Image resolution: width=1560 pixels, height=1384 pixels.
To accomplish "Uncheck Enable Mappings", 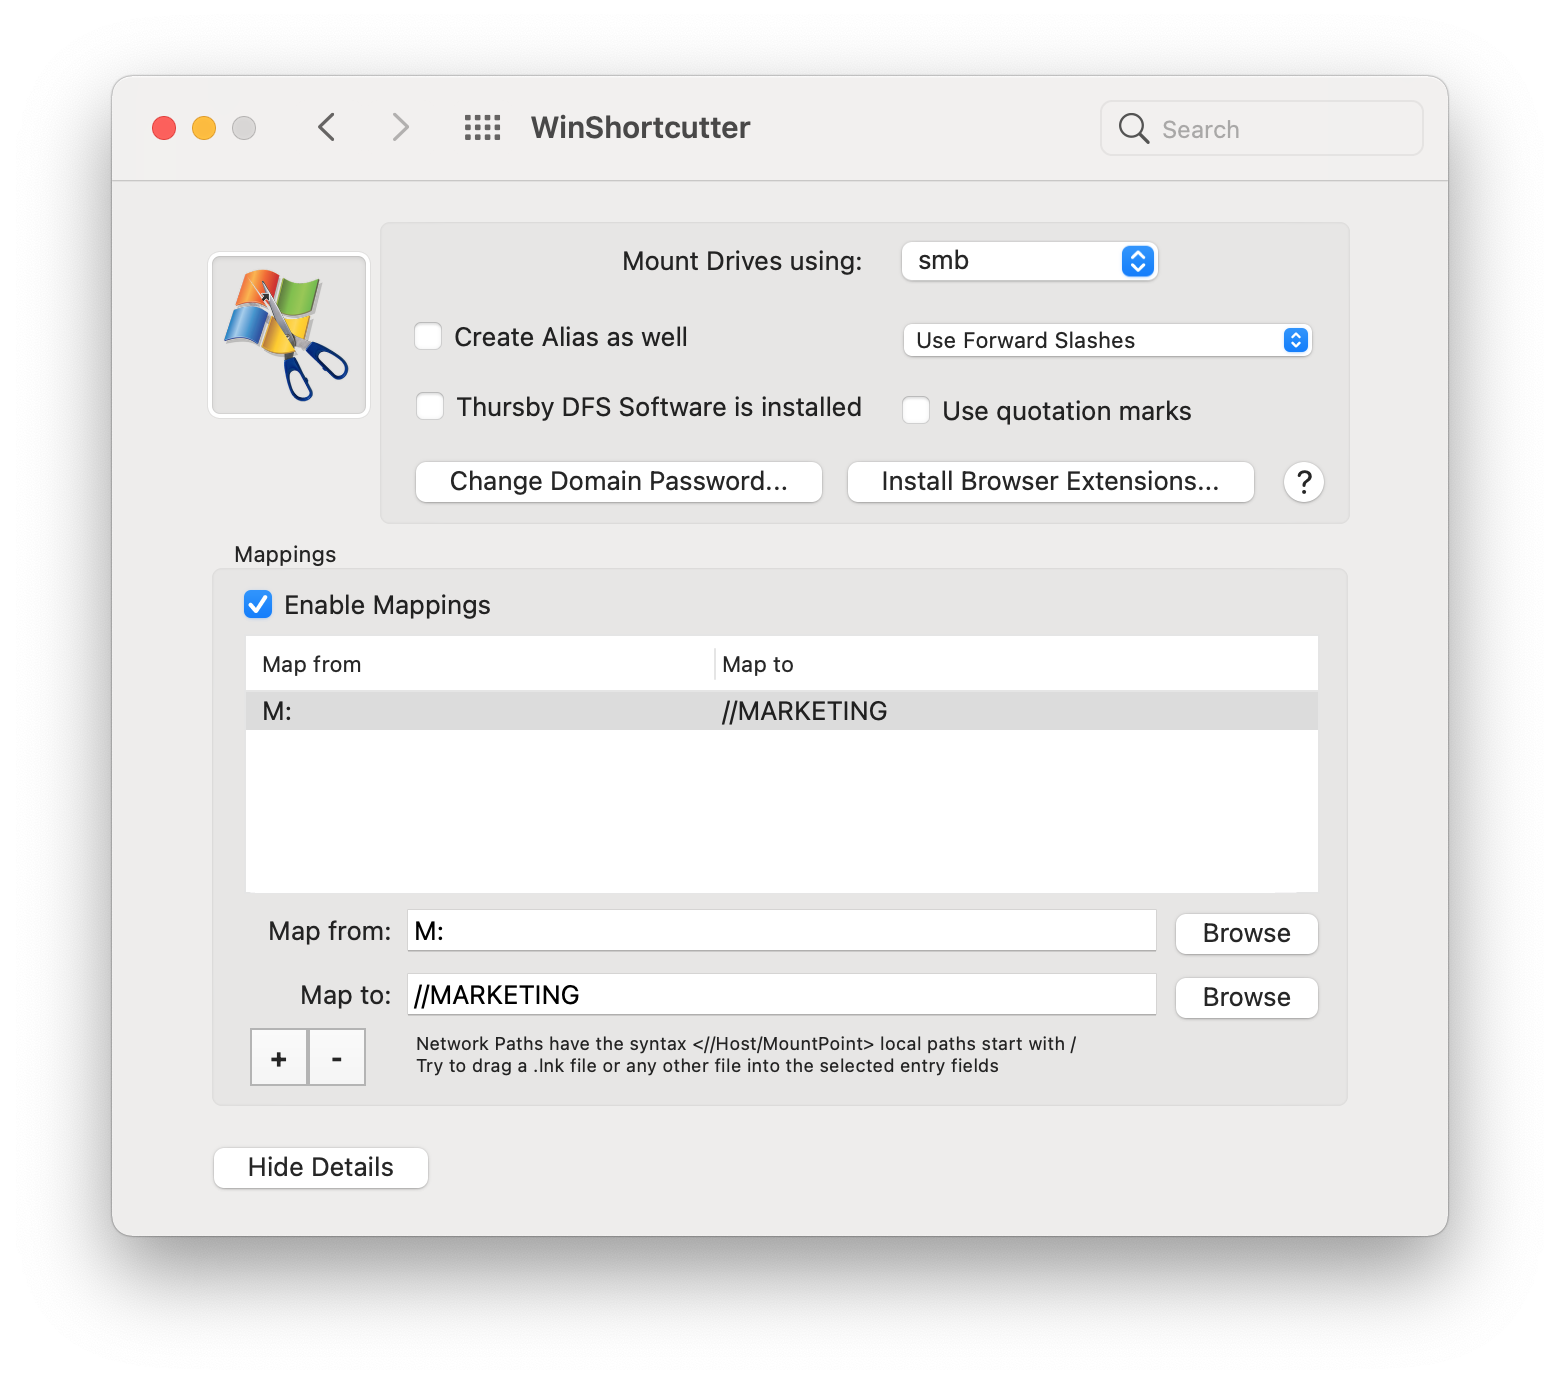I will 258,604.
